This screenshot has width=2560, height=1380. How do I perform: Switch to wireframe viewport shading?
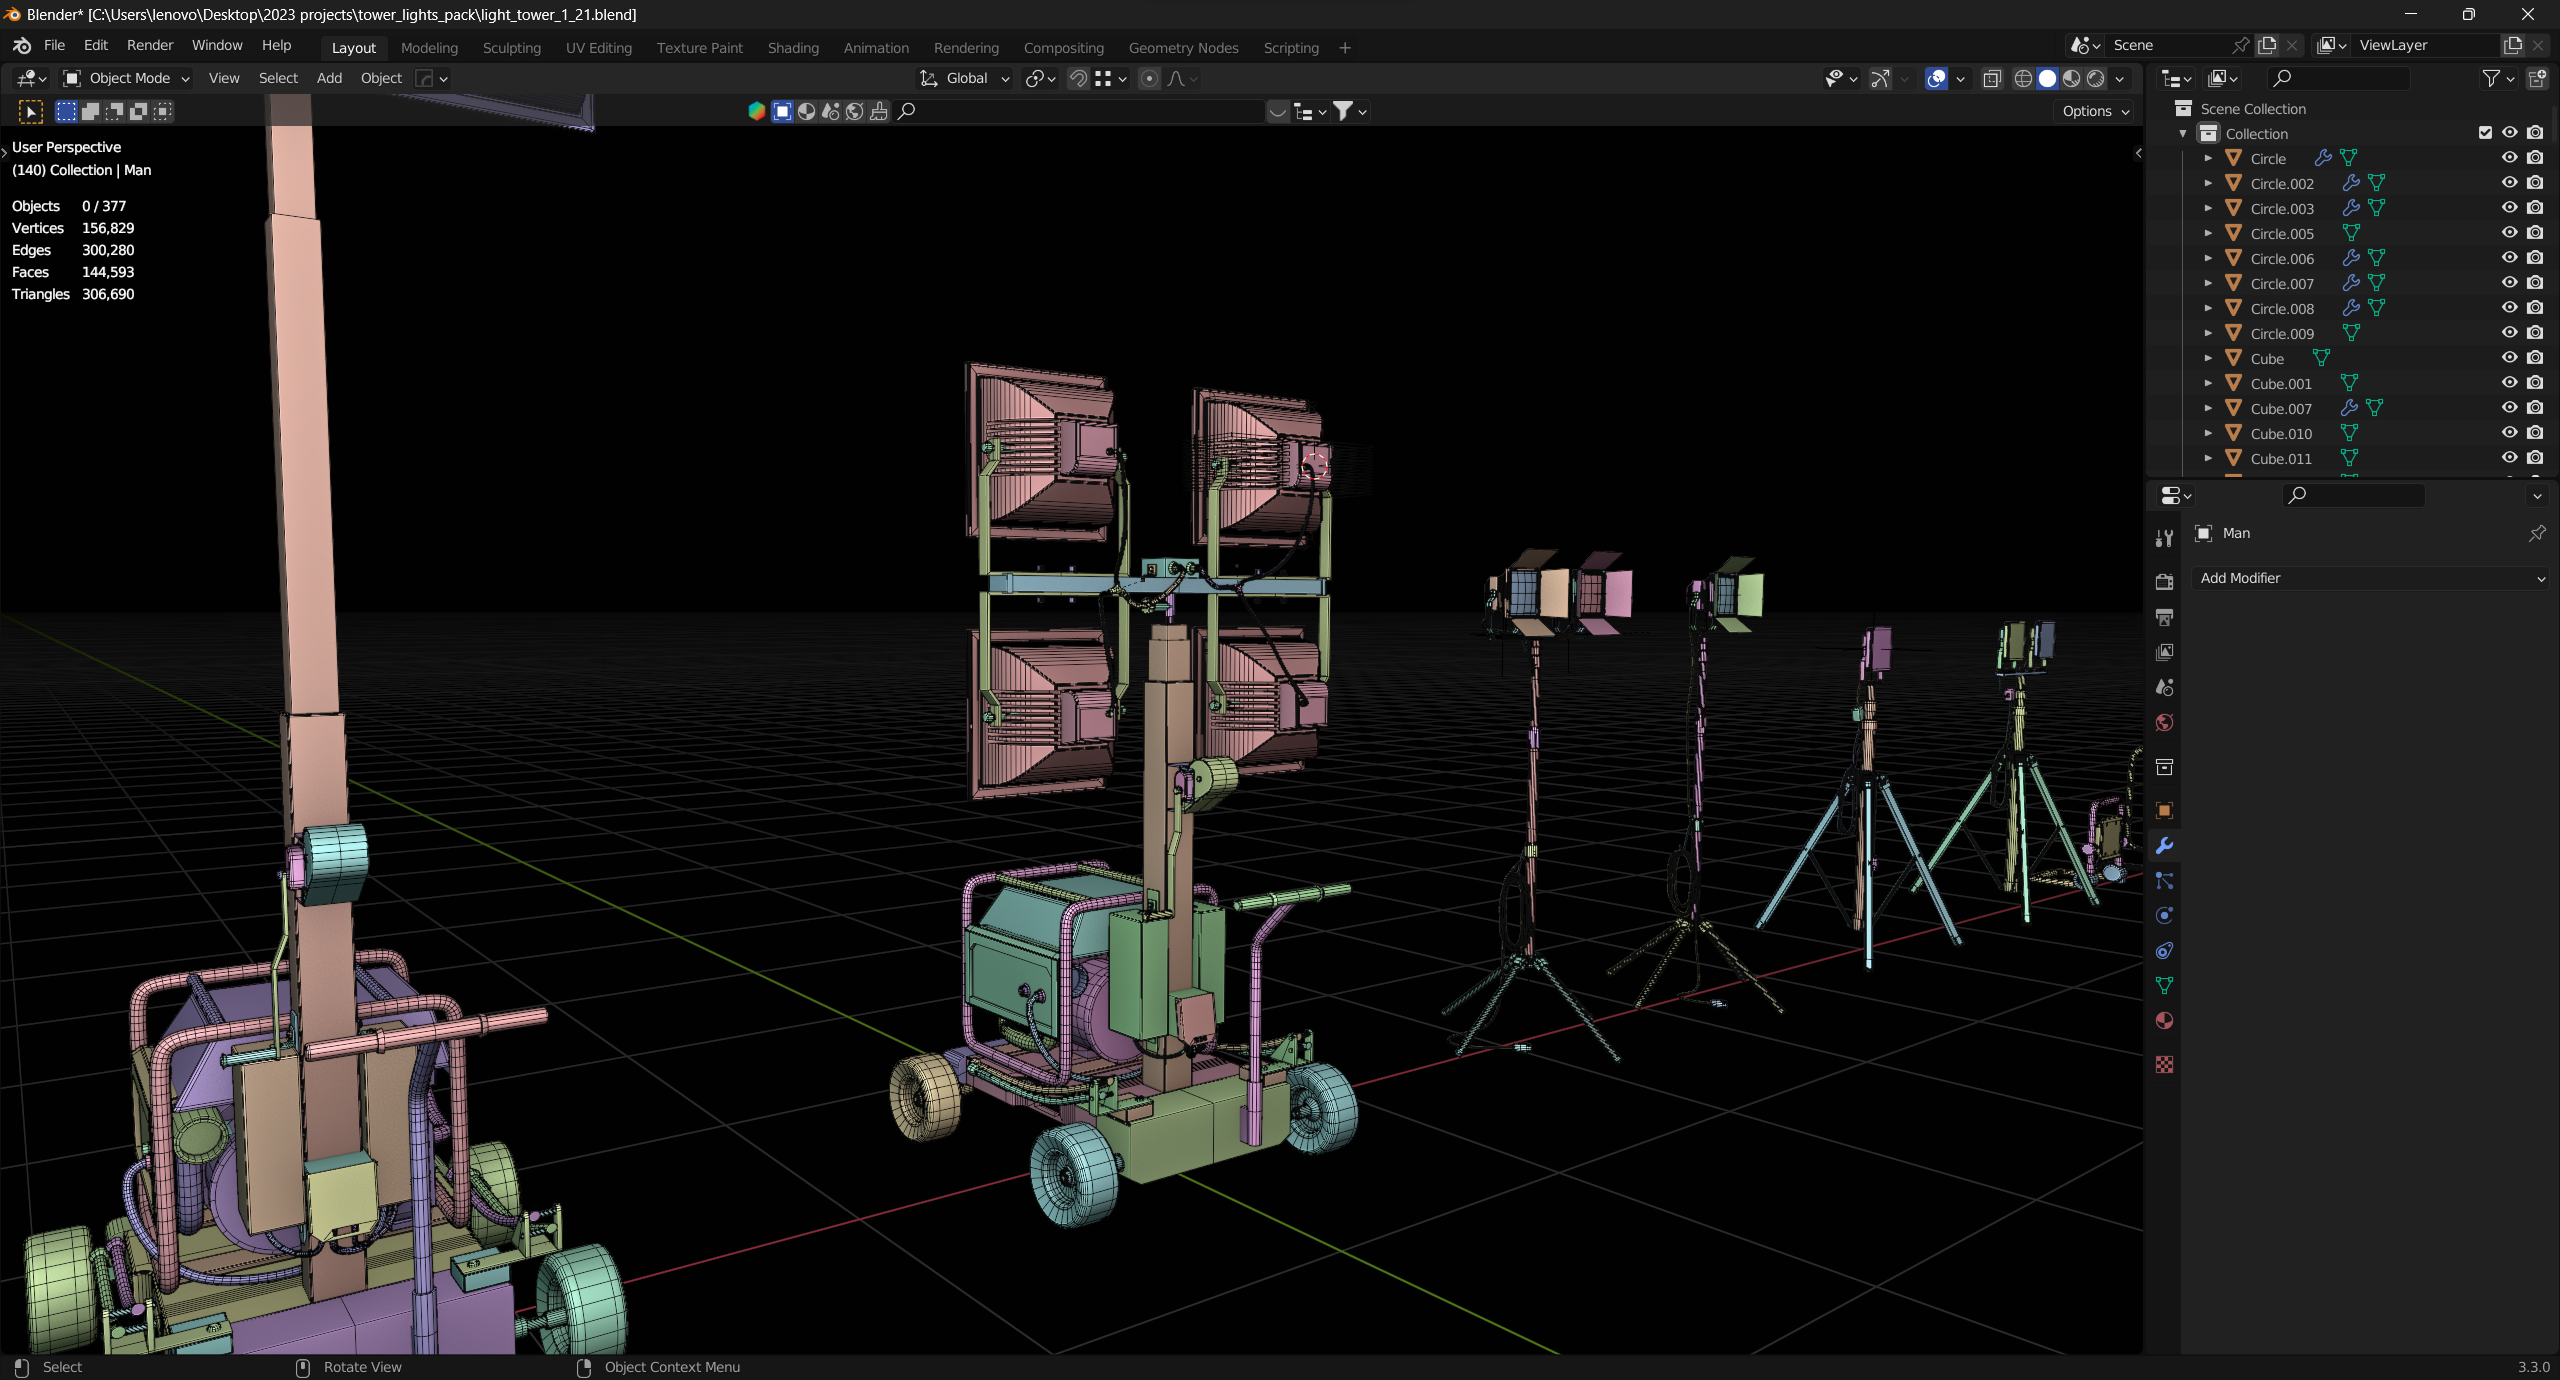point(2023,78)
